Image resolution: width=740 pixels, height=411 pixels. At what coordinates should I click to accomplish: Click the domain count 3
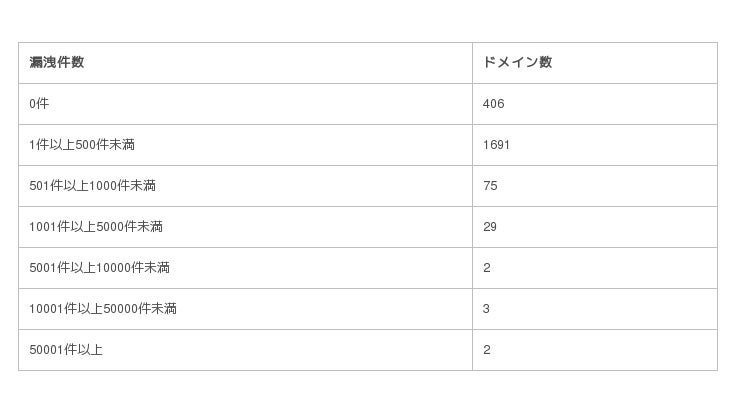click(x=487, y=309)
